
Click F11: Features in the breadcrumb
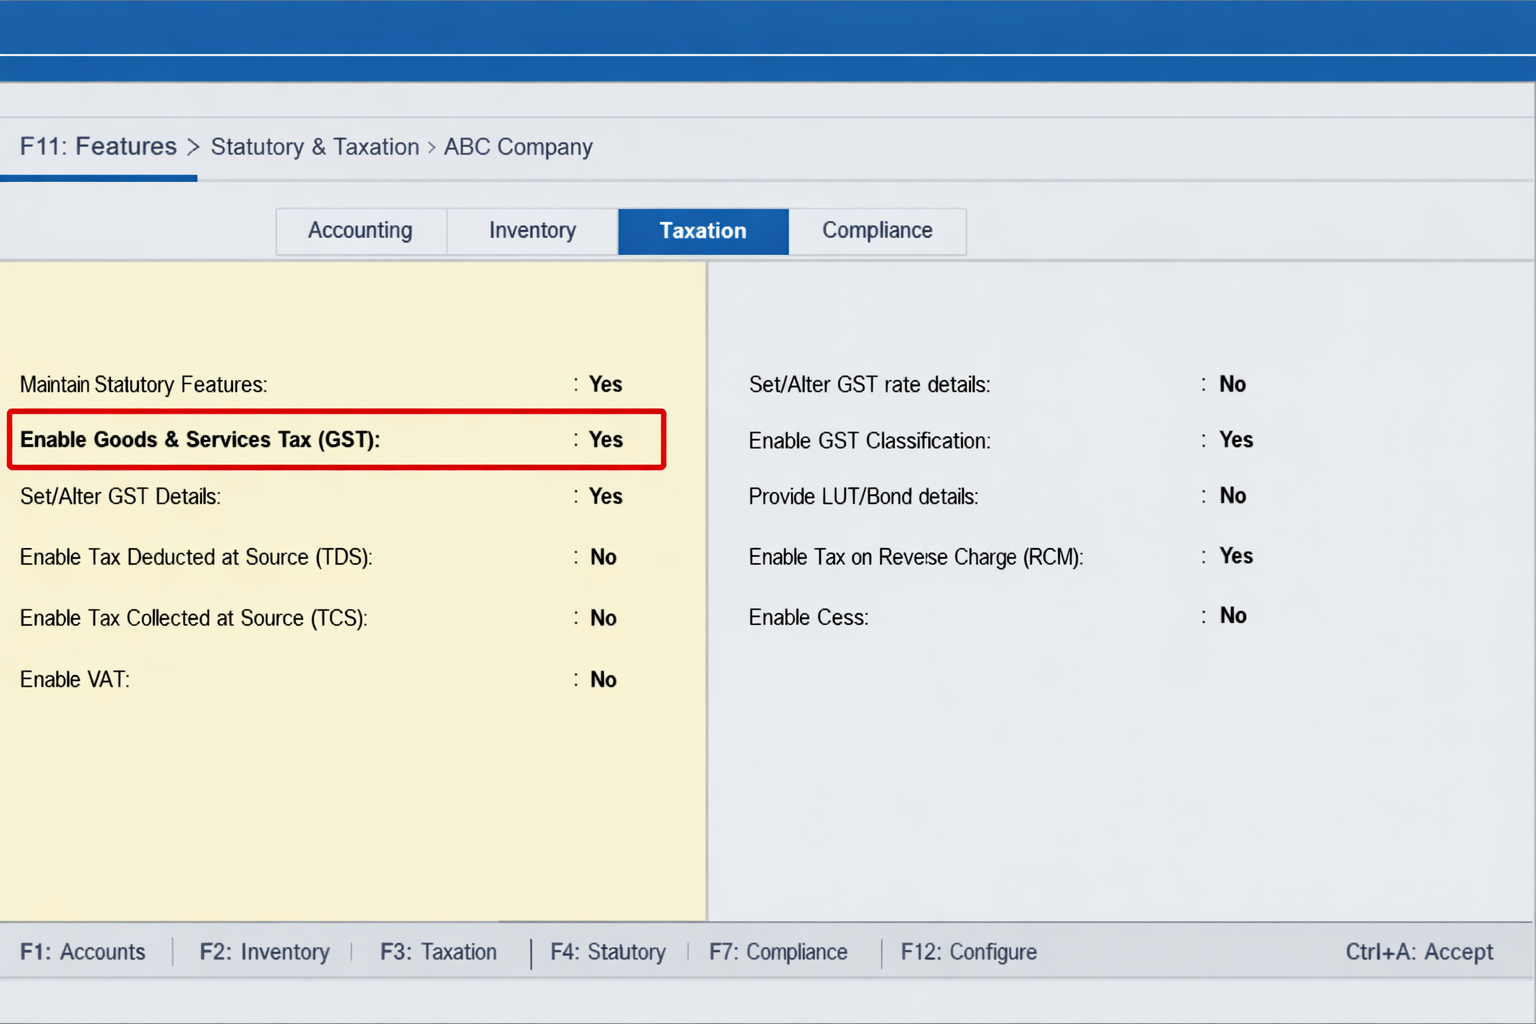pos(98,146)
